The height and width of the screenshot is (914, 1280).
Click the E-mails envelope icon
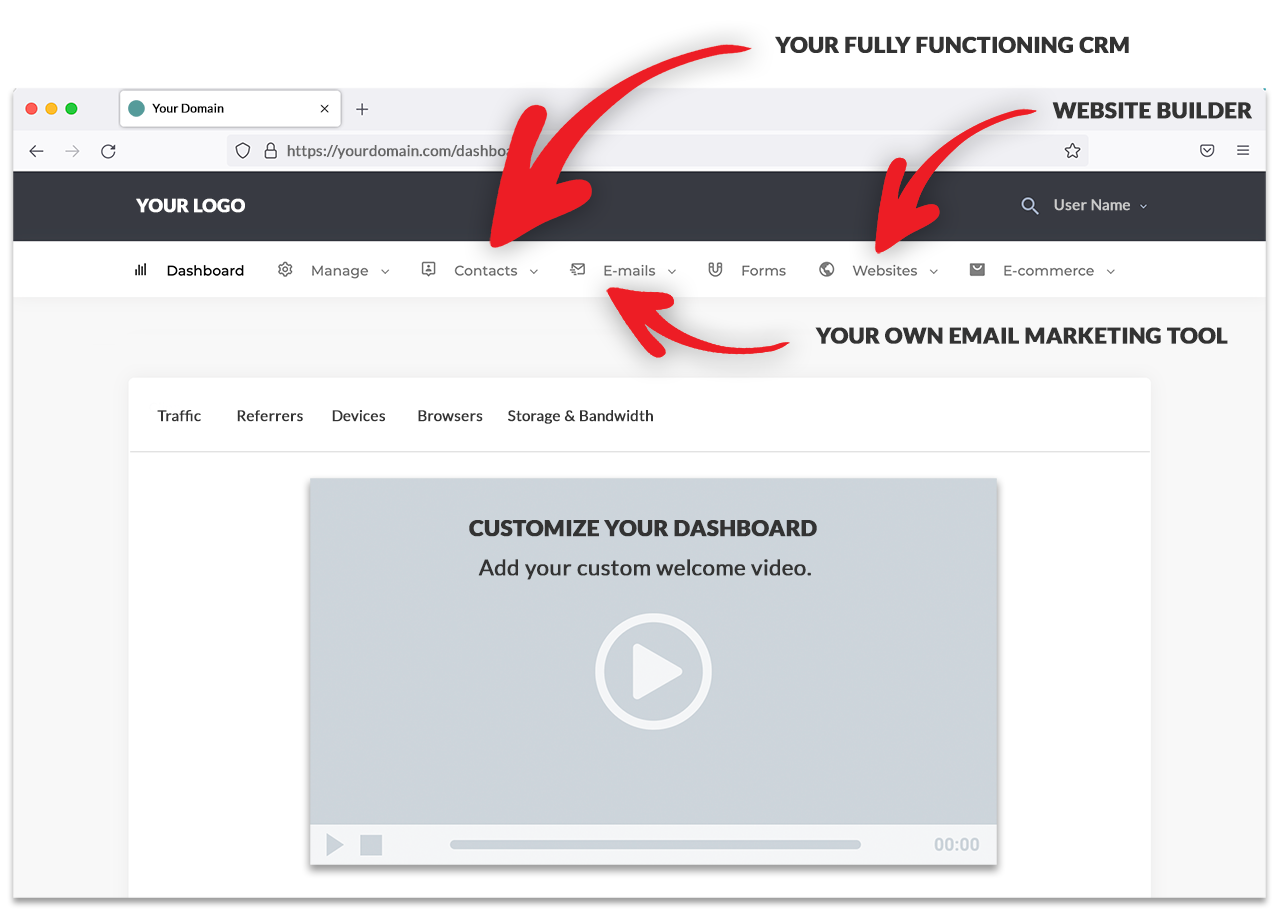(578, 269)
